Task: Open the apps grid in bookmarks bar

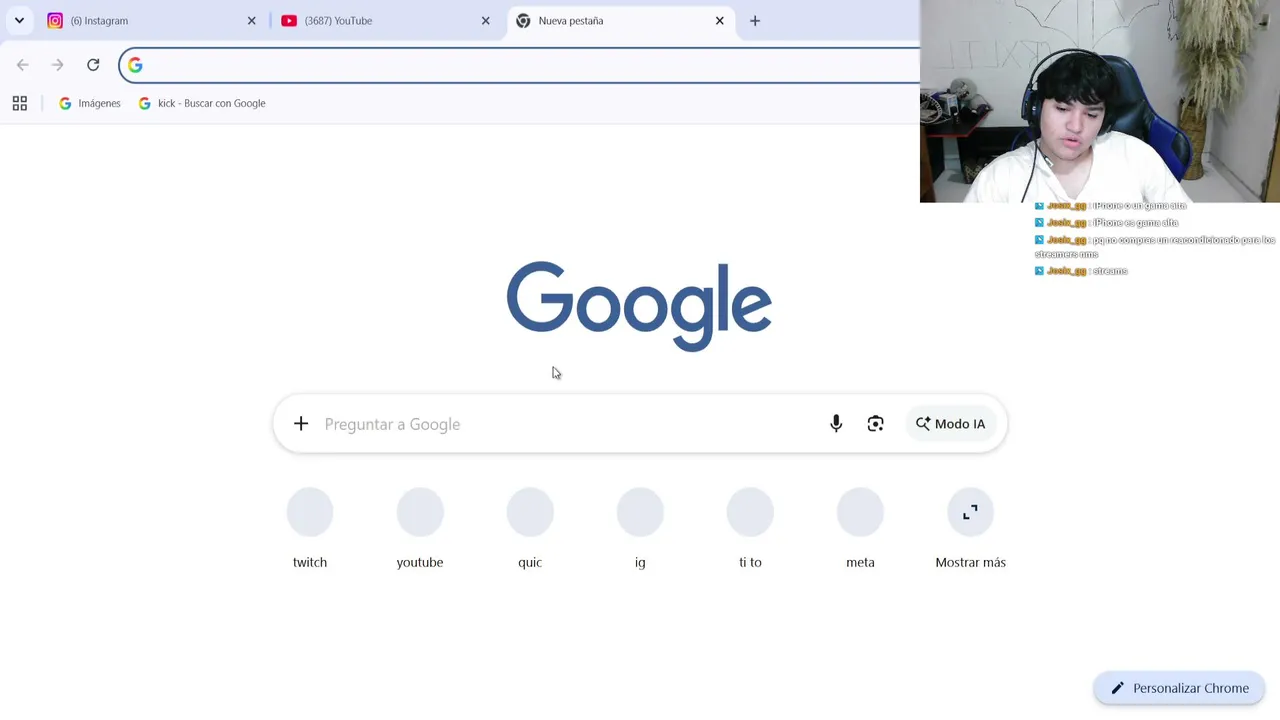Action: 20,103
